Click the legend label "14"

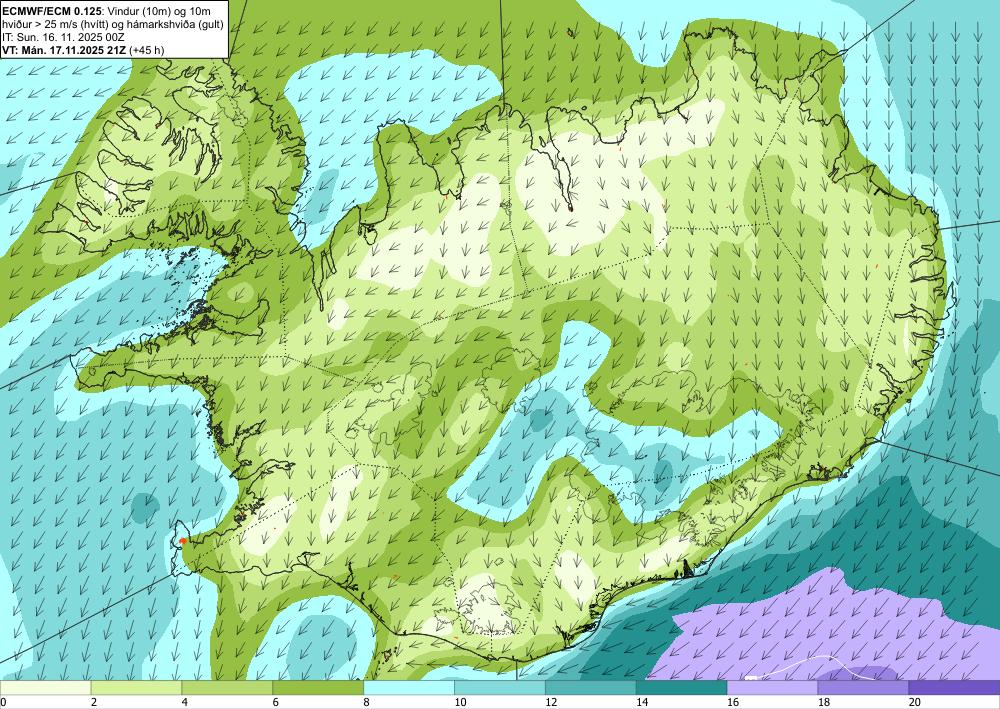coord(642,703)
